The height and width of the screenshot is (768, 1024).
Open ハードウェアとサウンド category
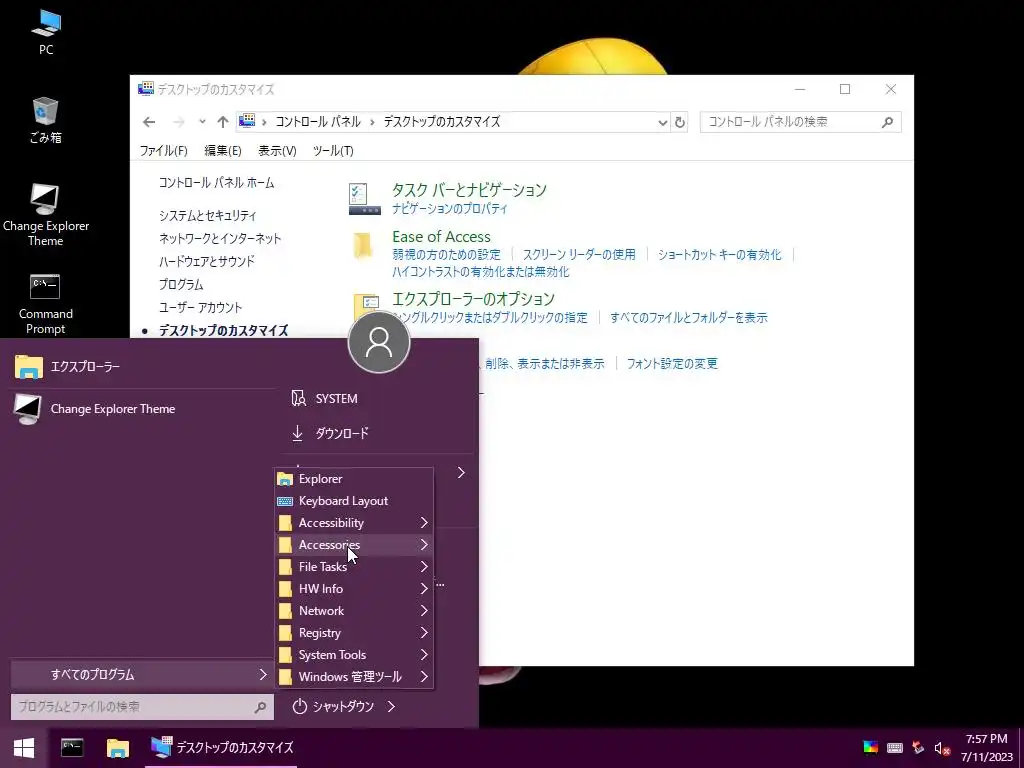coord(207,261)
